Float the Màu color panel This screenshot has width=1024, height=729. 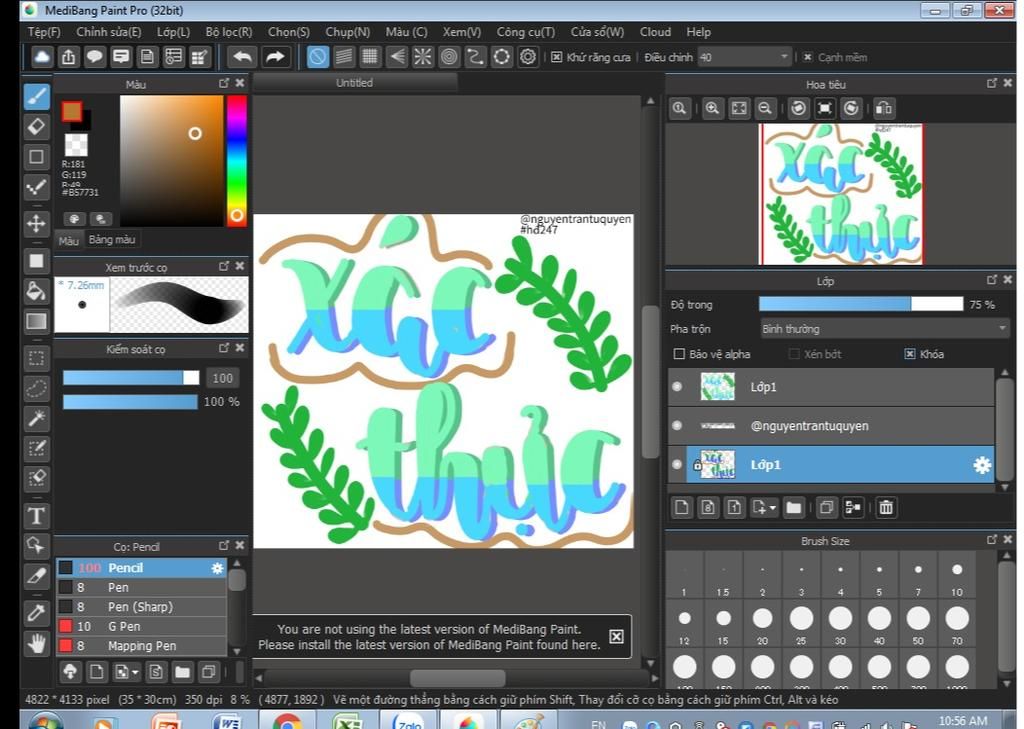coord(224,83)
